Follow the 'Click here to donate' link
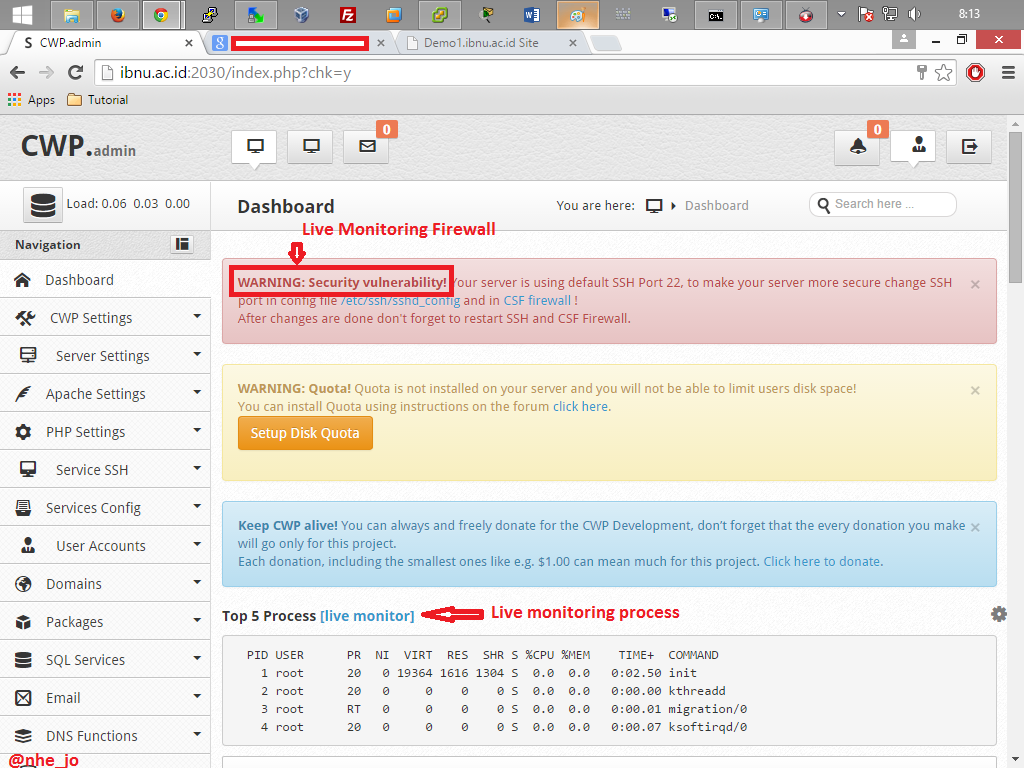Screen dimensions: 1024x768 (822, 562)
